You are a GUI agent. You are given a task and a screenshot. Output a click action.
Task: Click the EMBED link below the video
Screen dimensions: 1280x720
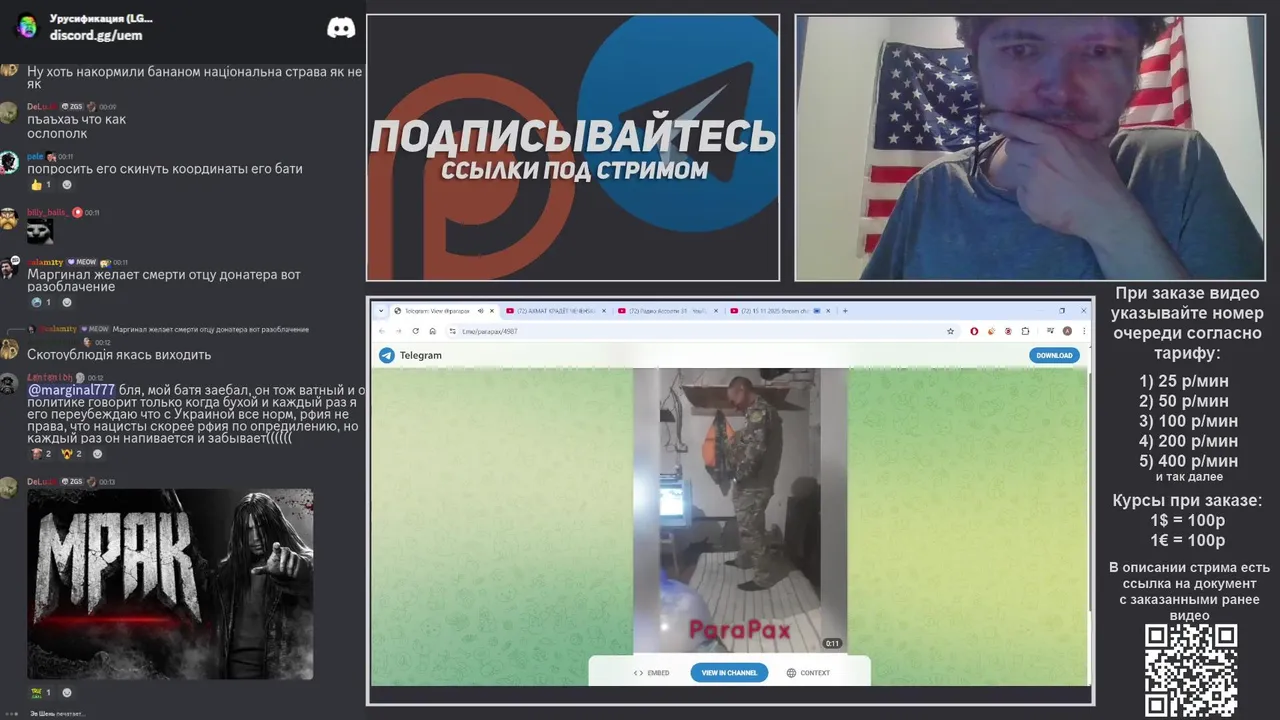coord(651,673)
